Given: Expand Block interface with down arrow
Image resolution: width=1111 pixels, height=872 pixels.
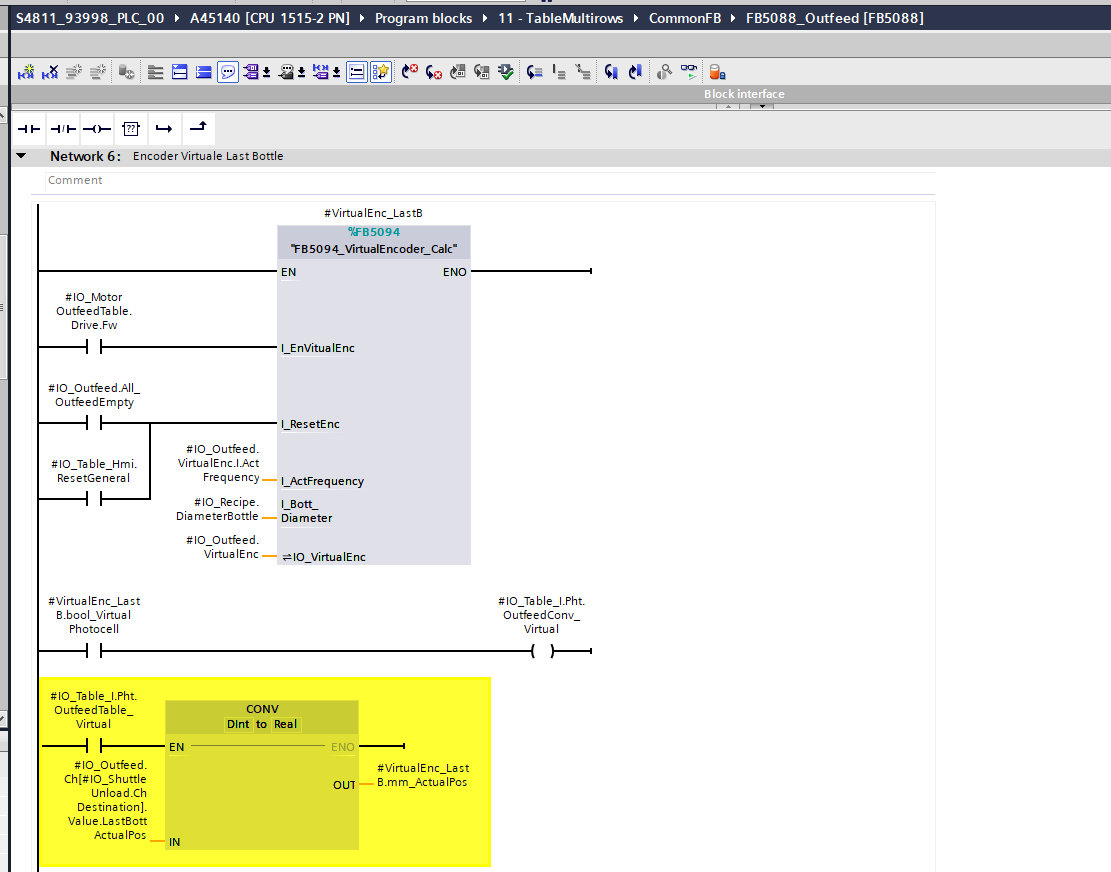Looking at the screenshot, I should tap(762, 106).
